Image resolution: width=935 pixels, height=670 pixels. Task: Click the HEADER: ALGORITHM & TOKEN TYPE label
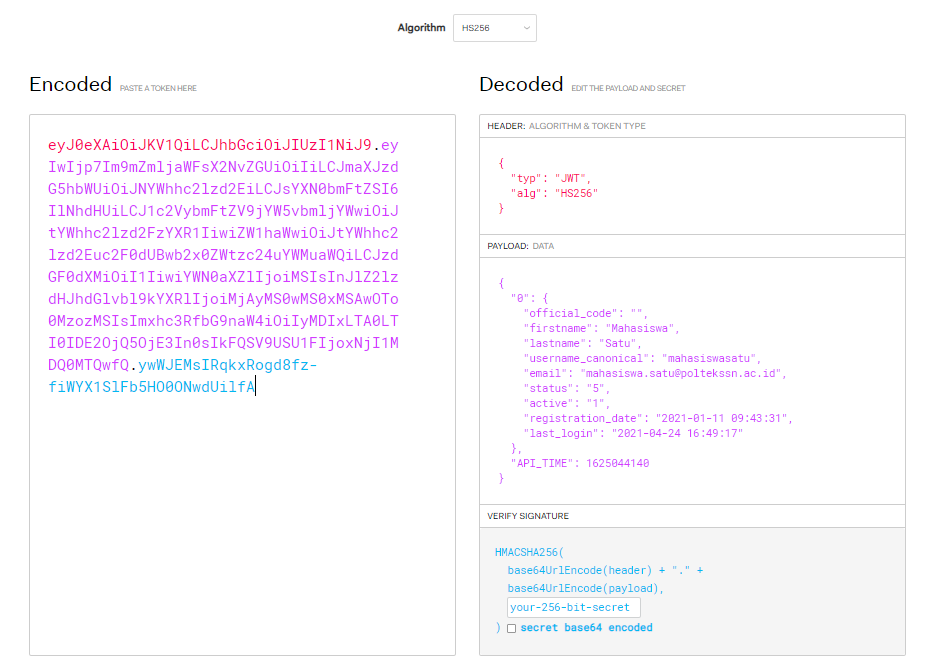pos(566,126)
